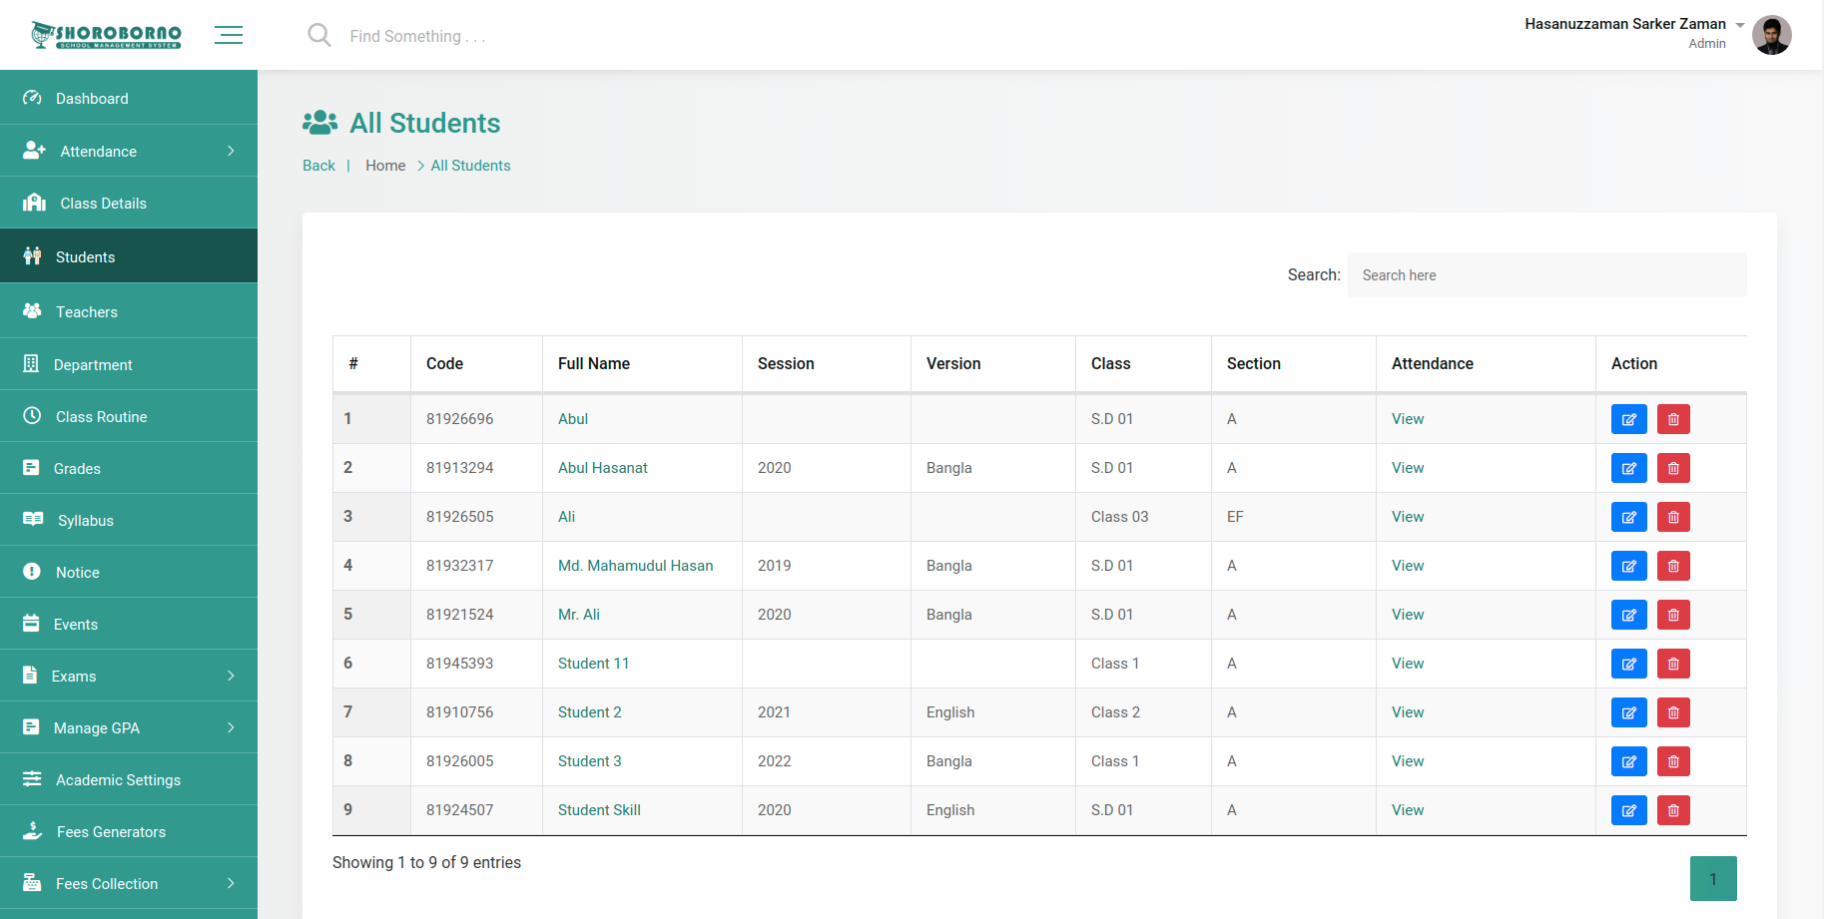
Task: Toggle the hamburger sidebar menu
Action: pos(228,35)
